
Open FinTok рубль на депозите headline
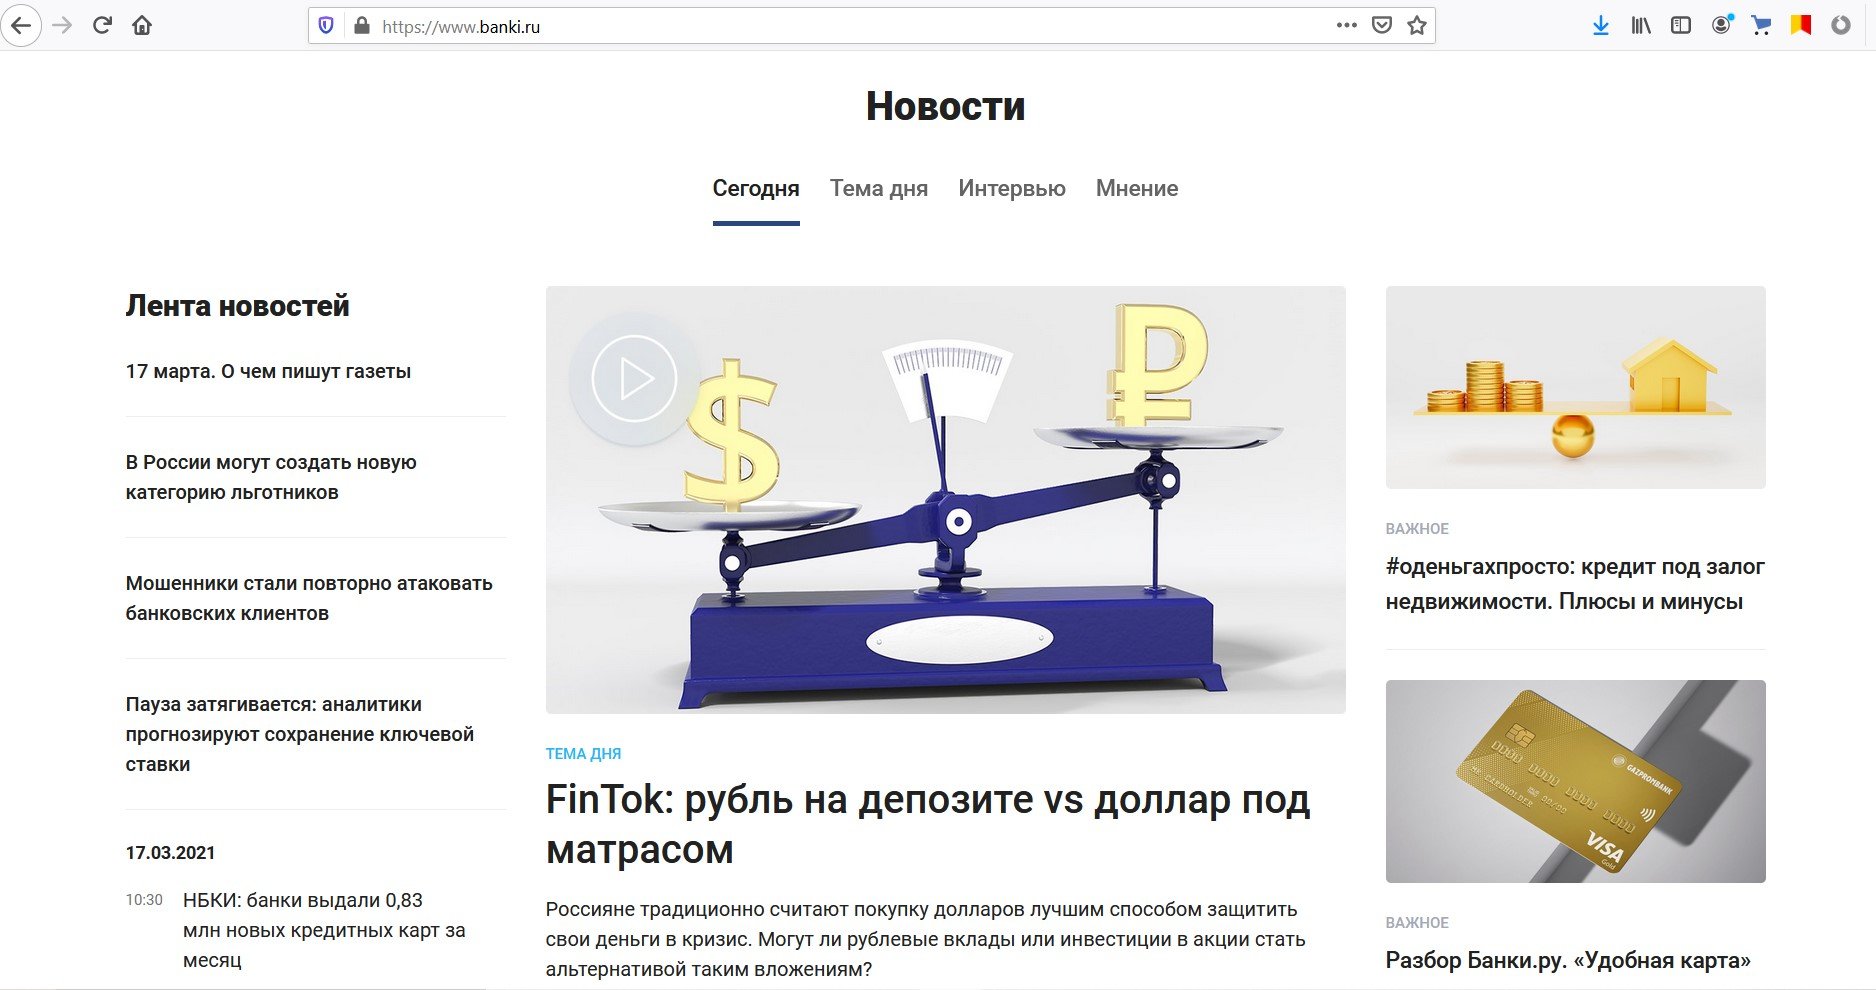pos(928,824)
